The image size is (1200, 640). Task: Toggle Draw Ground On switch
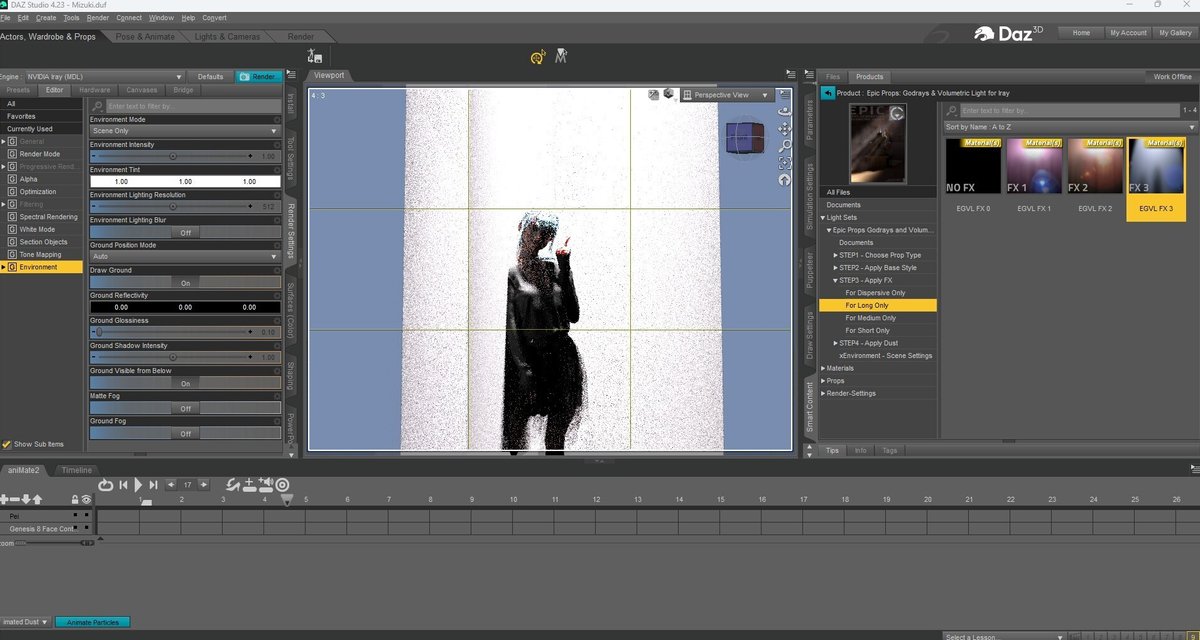[185, 283]
